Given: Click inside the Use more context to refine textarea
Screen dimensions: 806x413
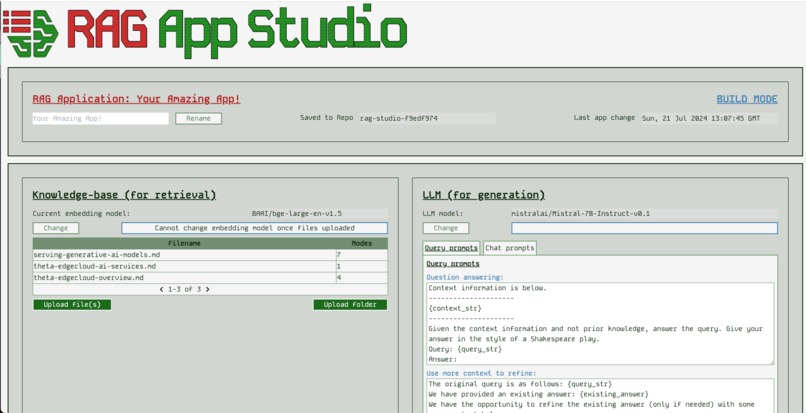Looking at the screenshot, I should point(600,396).
